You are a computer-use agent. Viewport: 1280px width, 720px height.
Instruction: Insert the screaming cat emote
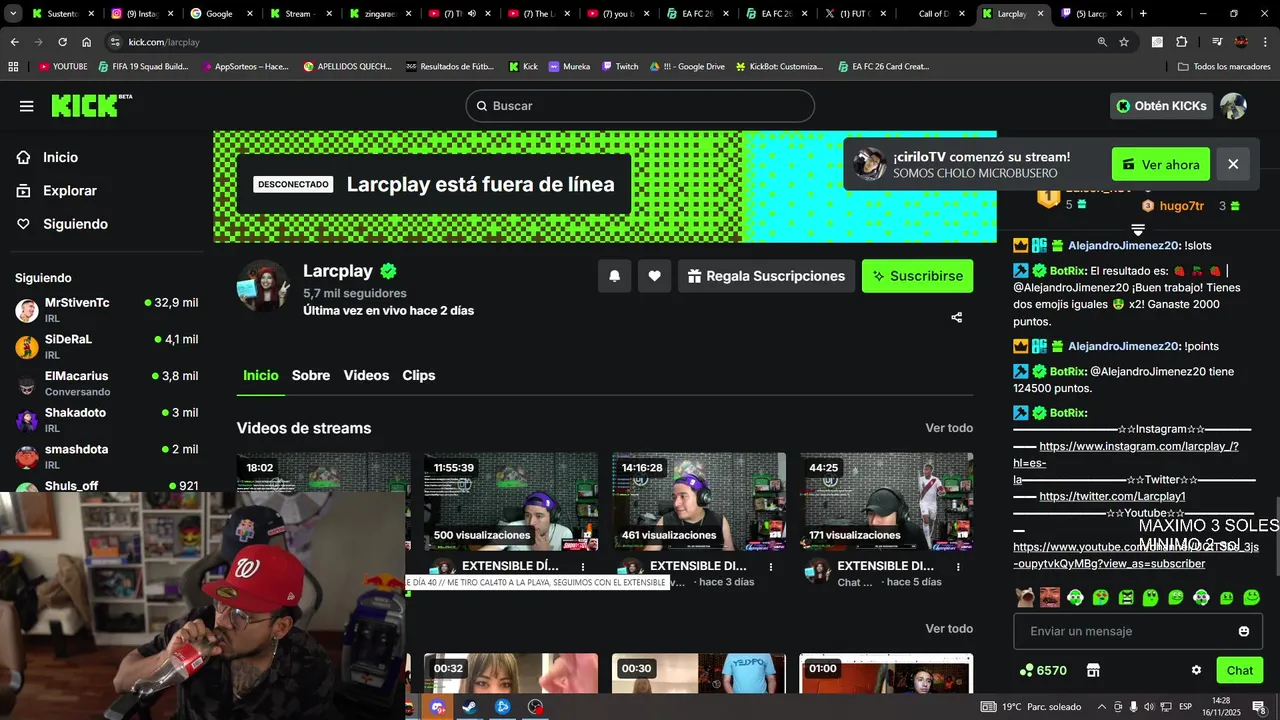click(x=1025, y=597)
